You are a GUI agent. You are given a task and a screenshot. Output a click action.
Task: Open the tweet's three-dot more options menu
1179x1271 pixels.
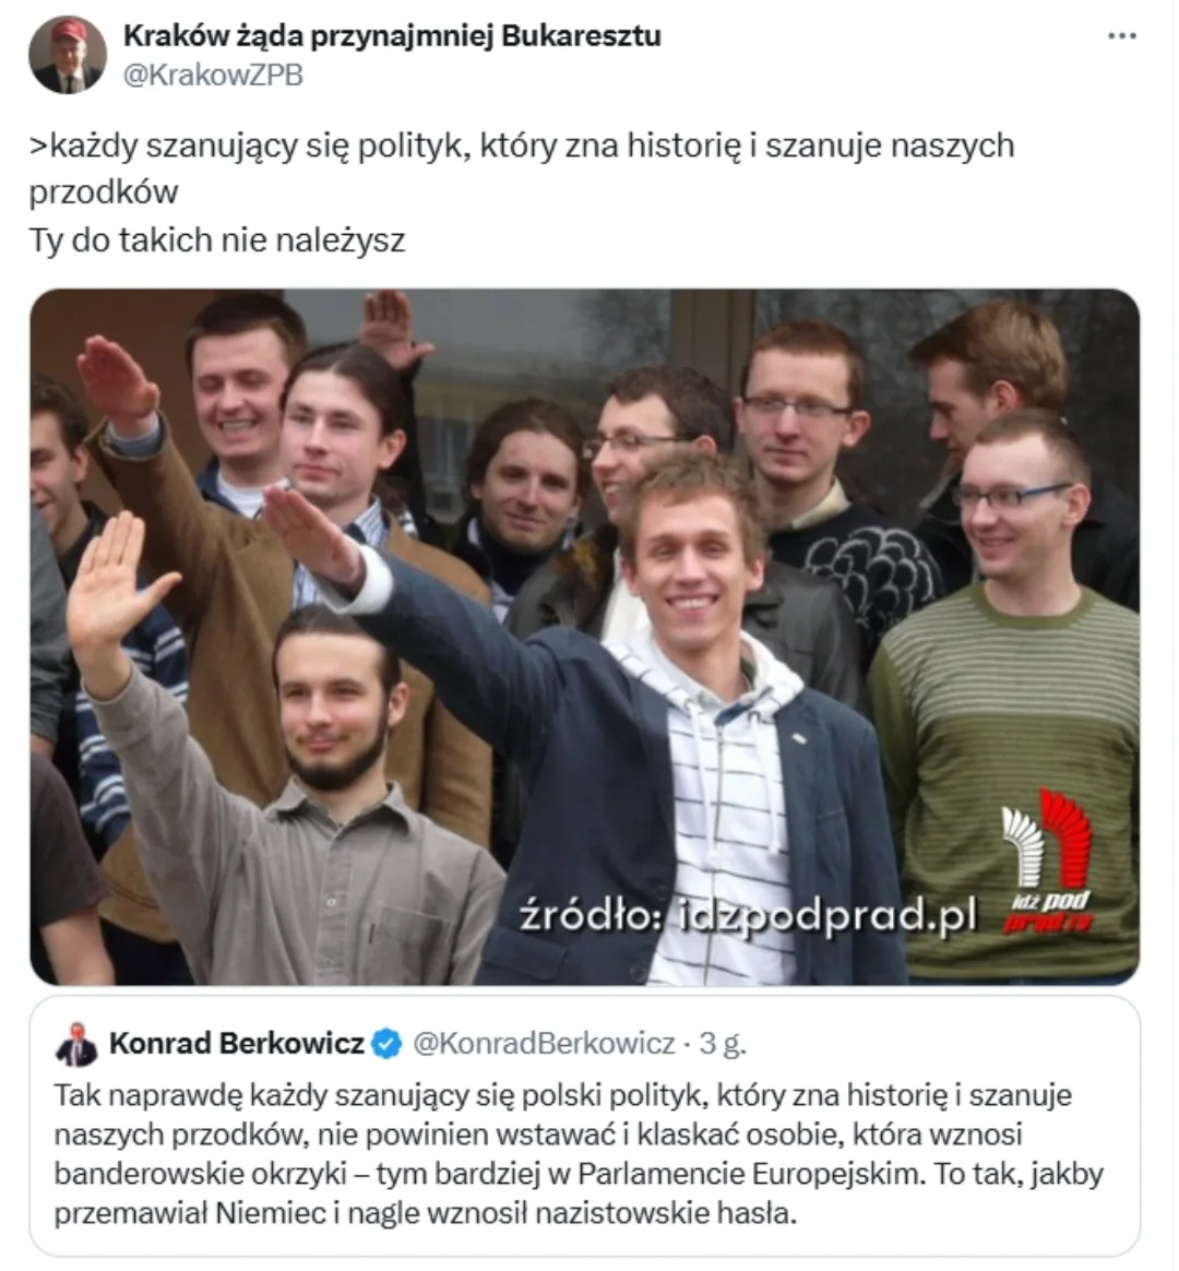(x=1122, y=36)
